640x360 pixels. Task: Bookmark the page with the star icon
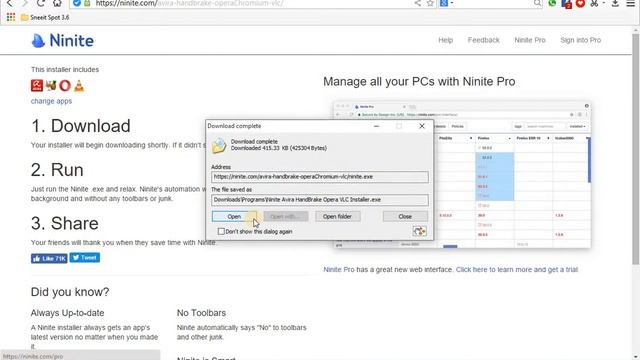click(430, 3)
